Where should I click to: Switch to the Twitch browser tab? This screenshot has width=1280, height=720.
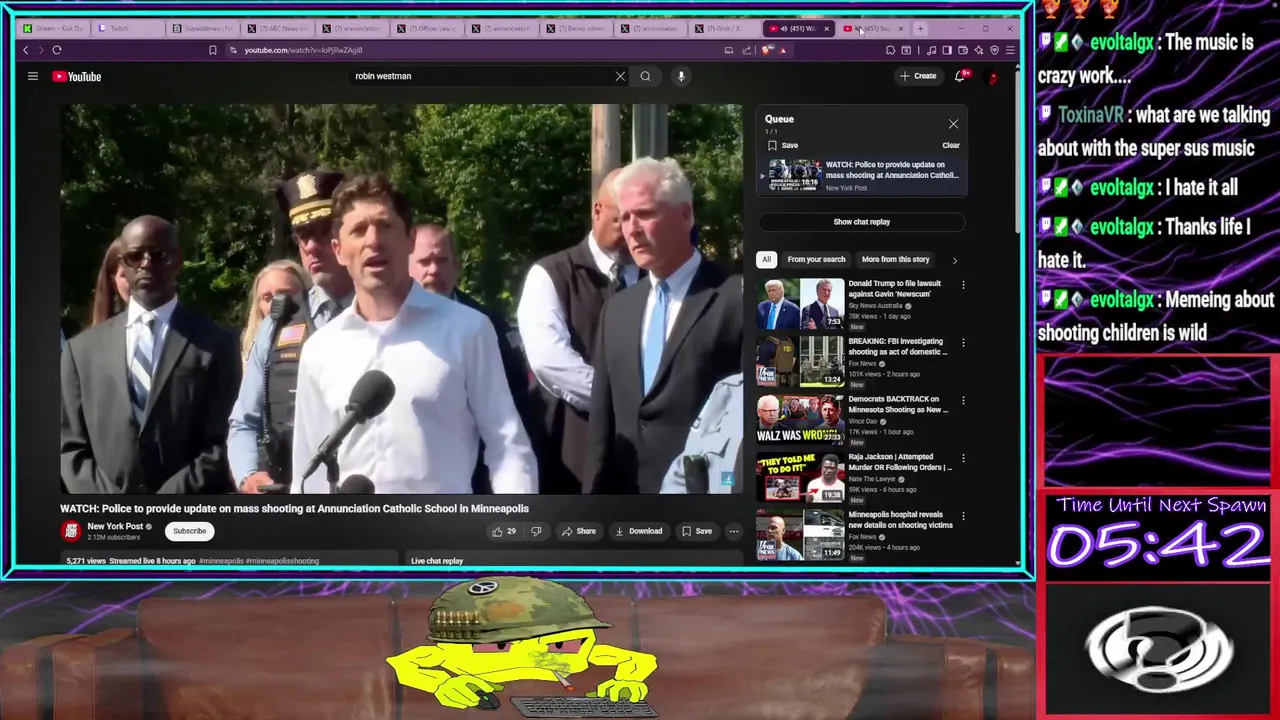(127, 29)
